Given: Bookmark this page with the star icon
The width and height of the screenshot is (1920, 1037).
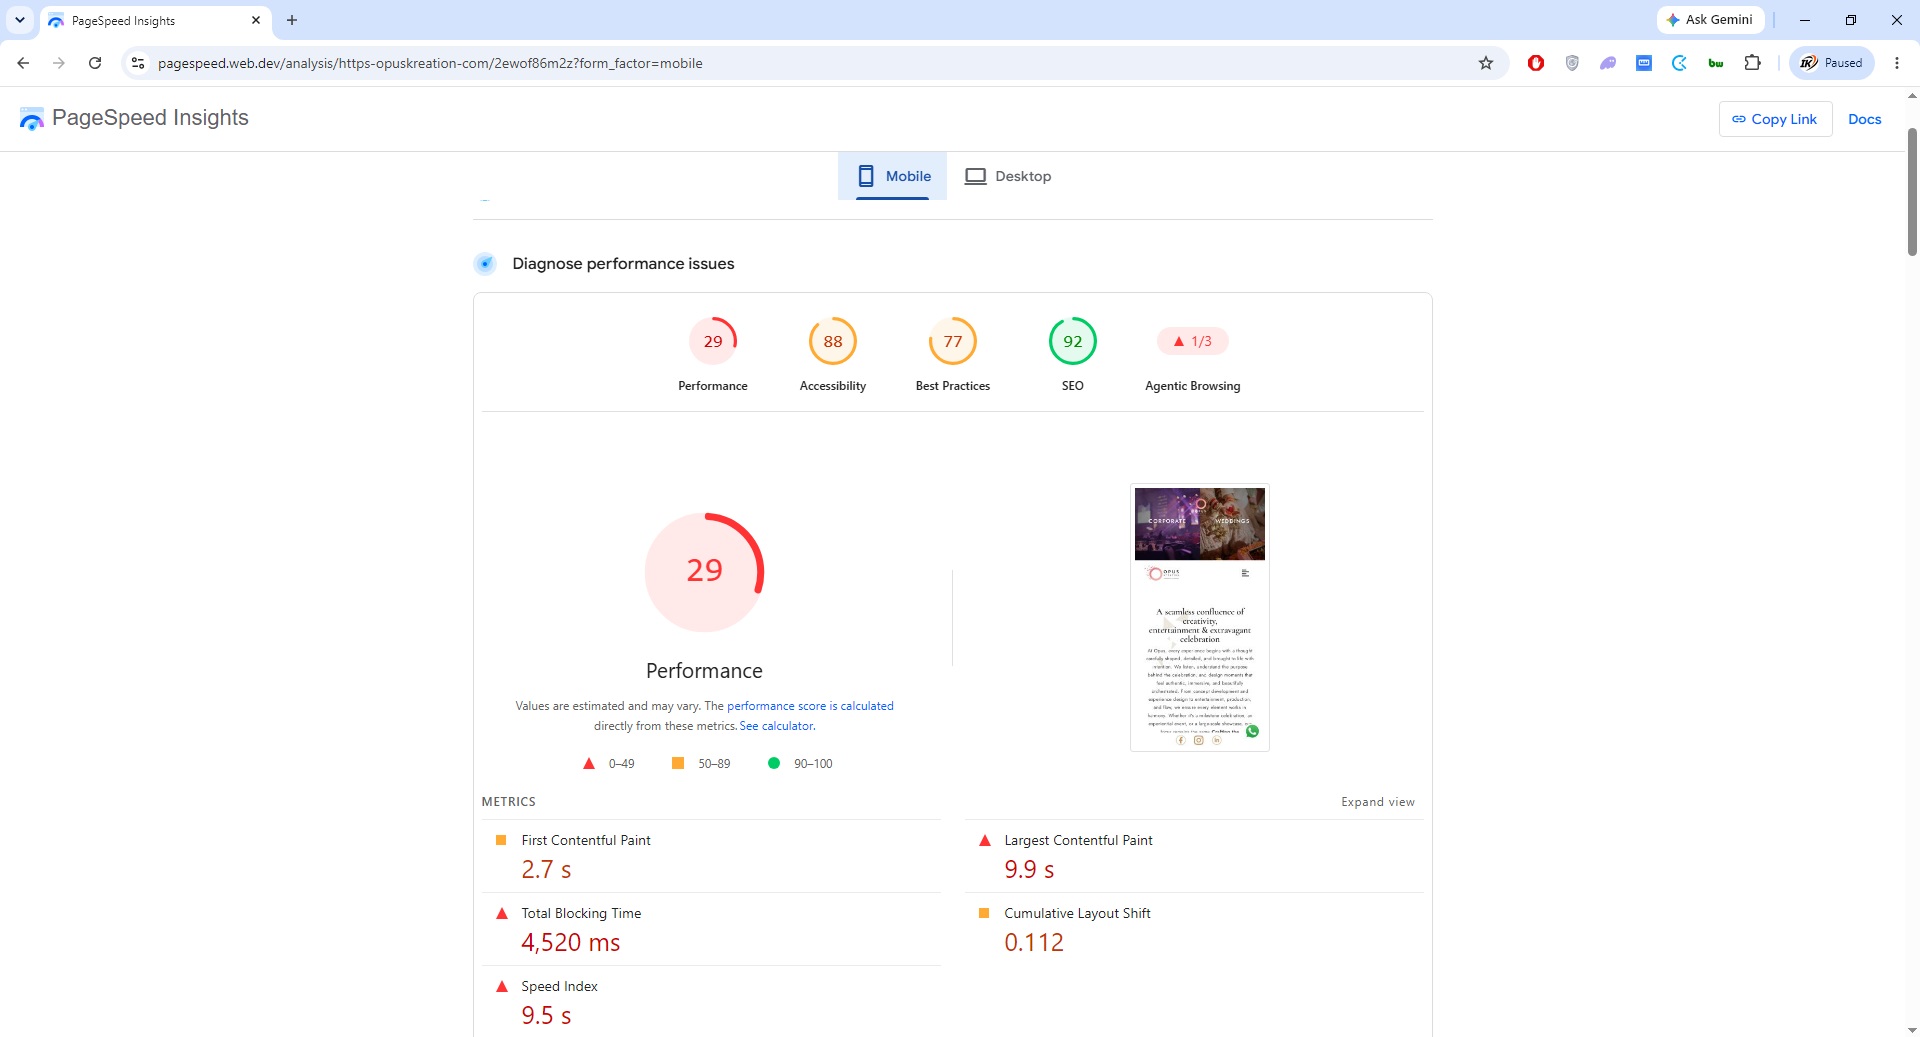Looking at the screenshot, I should [x=1486, y=63].
